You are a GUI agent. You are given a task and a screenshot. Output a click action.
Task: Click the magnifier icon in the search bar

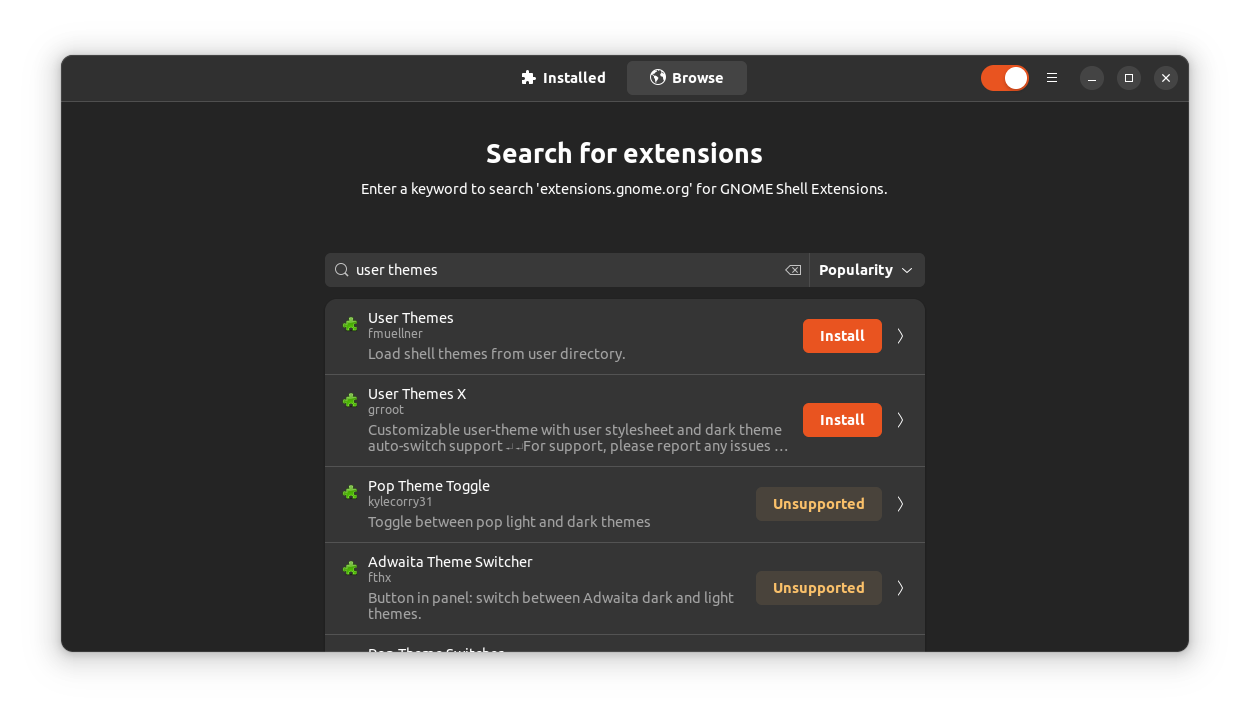pos(341,270)
